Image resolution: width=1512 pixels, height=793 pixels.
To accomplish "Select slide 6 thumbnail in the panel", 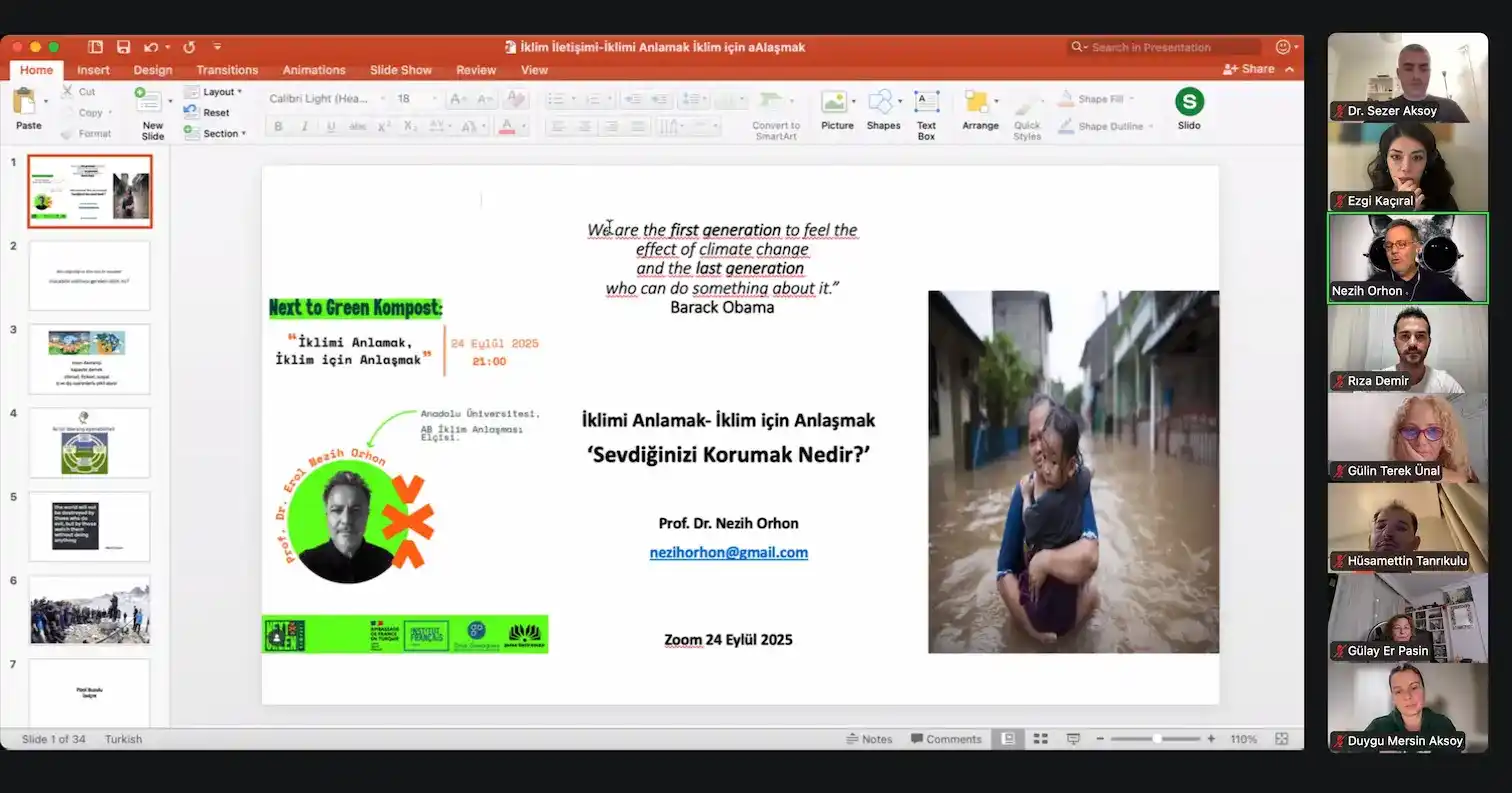I will 89,610.
